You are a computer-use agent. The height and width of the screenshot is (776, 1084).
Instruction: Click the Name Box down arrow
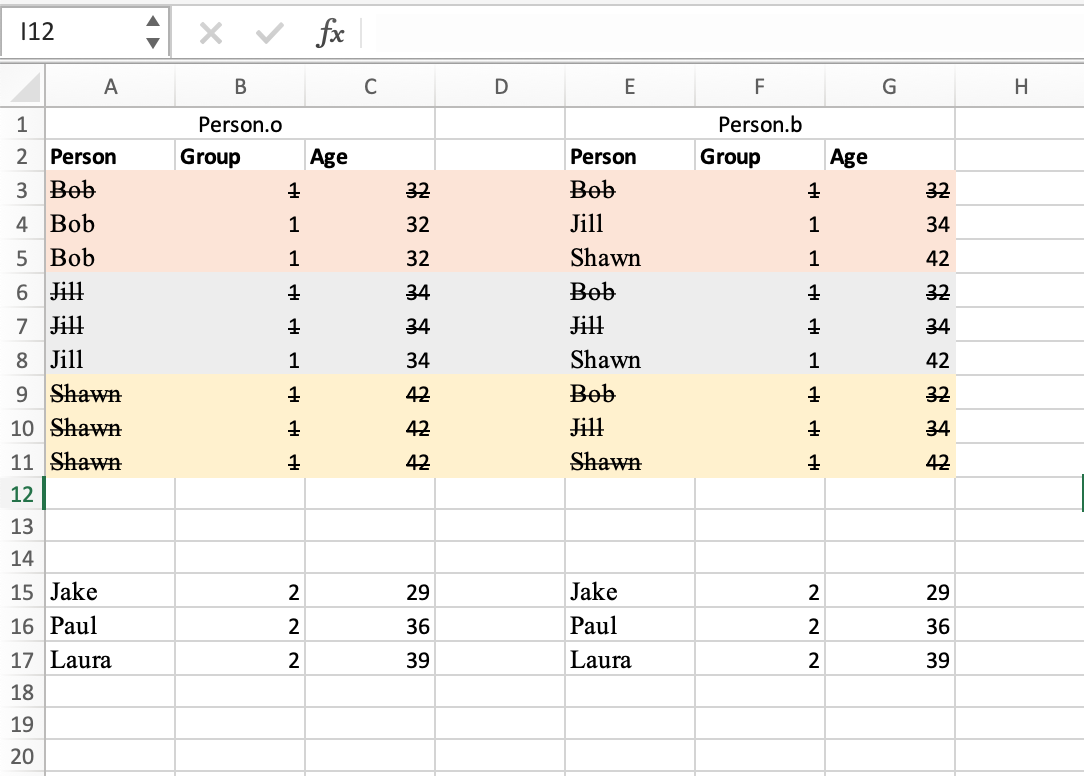(153, 42)
